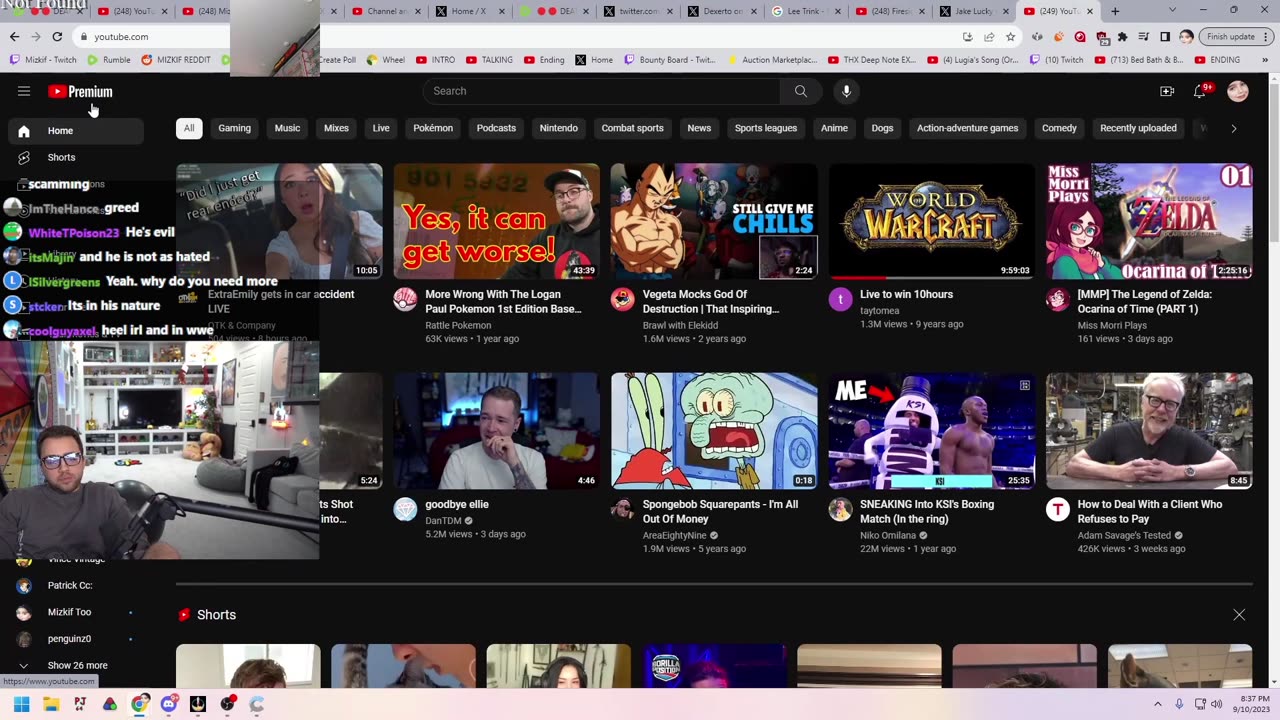Bookmark this page with the star icon

click(x=1010, y=36)
